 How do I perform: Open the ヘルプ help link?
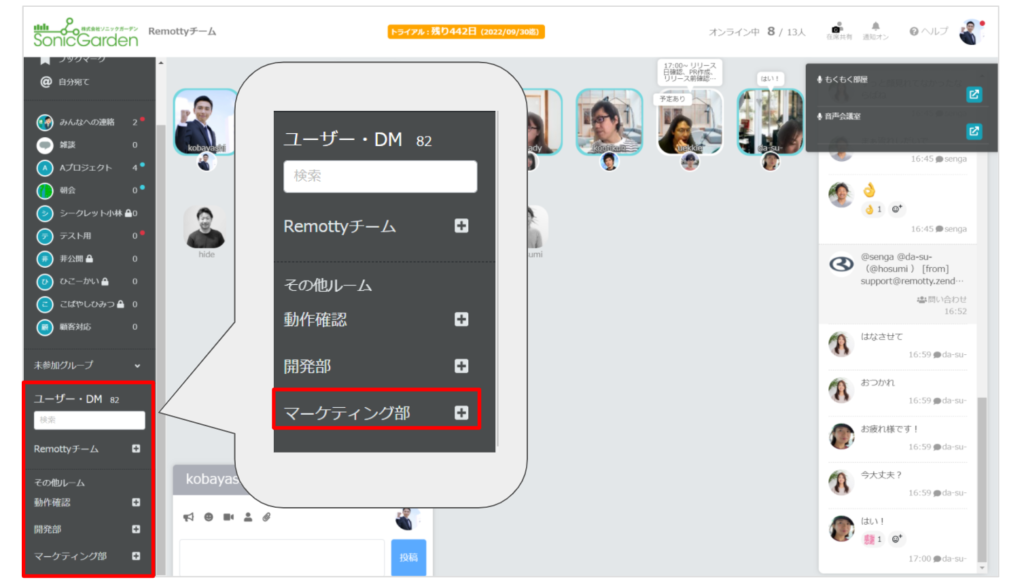(x=928, y=31)
